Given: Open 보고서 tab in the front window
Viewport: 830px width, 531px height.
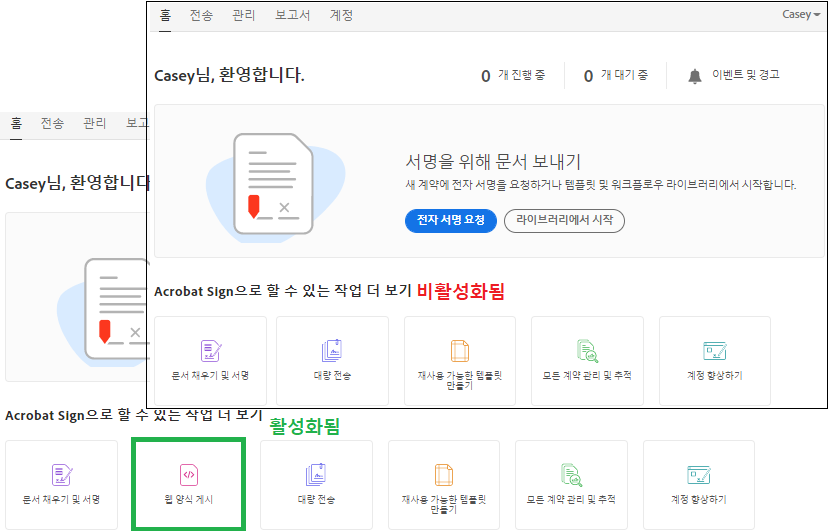Looking at the screenshot, I should [x=292, y=15].
